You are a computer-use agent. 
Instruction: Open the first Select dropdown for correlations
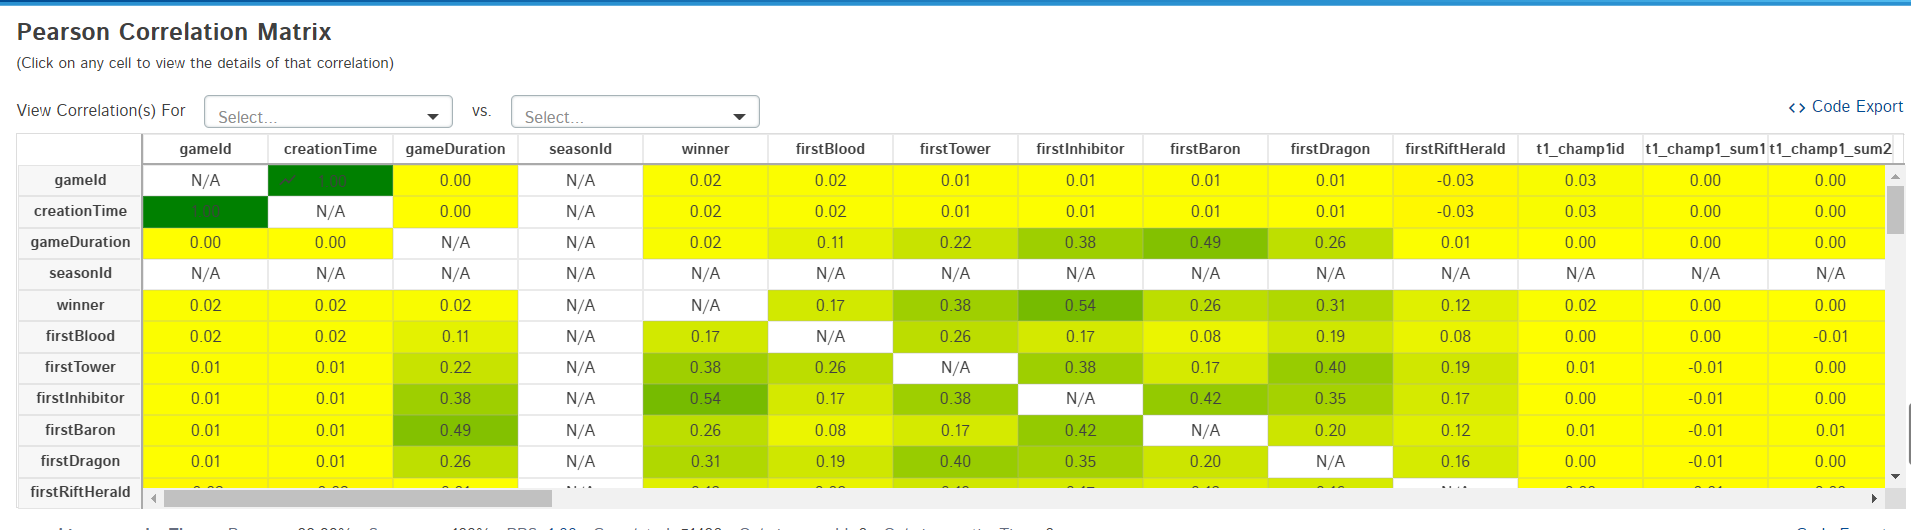[x=328, y=112]
